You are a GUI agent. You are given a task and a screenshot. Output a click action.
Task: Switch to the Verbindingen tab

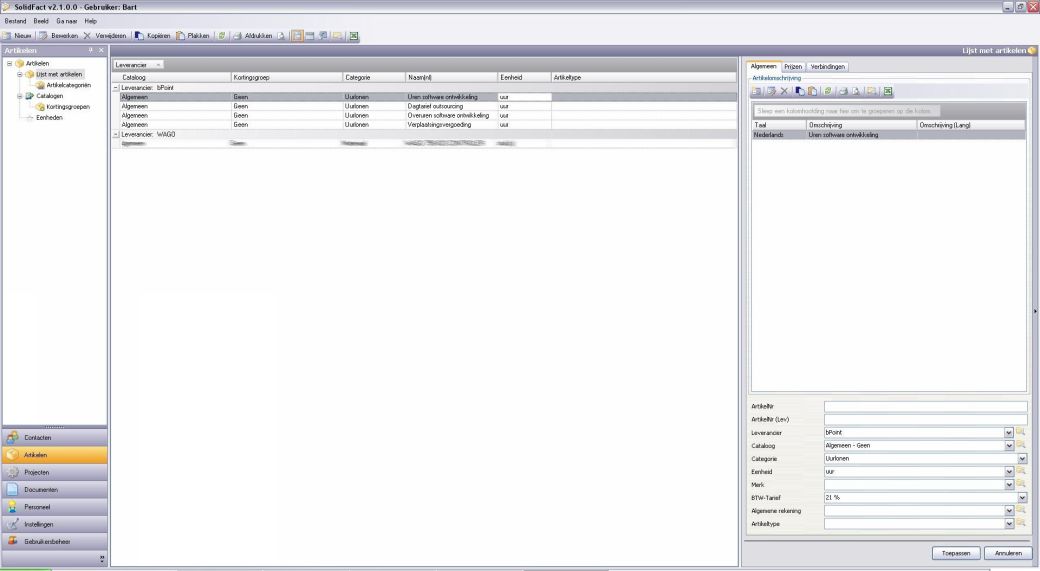point(827,67)
